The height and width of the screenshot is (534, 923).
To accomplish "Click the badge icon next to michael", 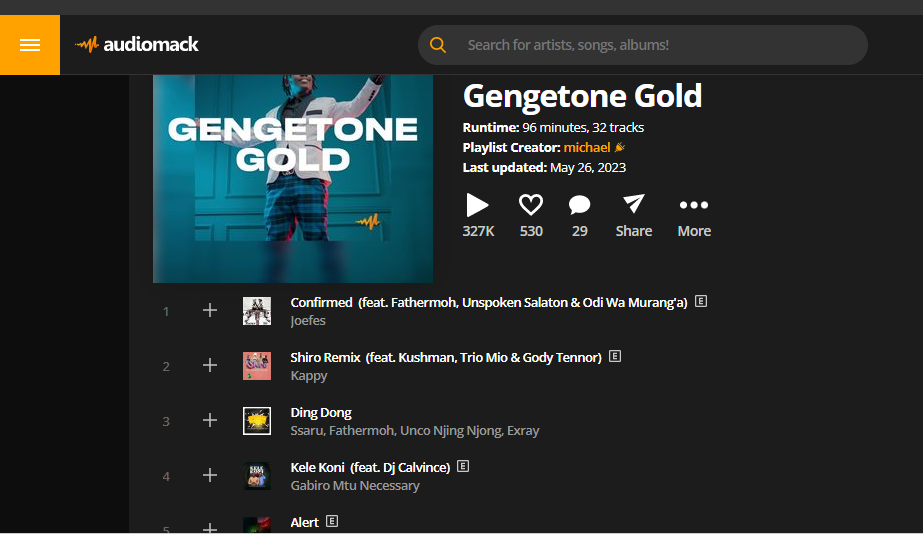I will 619,147.
